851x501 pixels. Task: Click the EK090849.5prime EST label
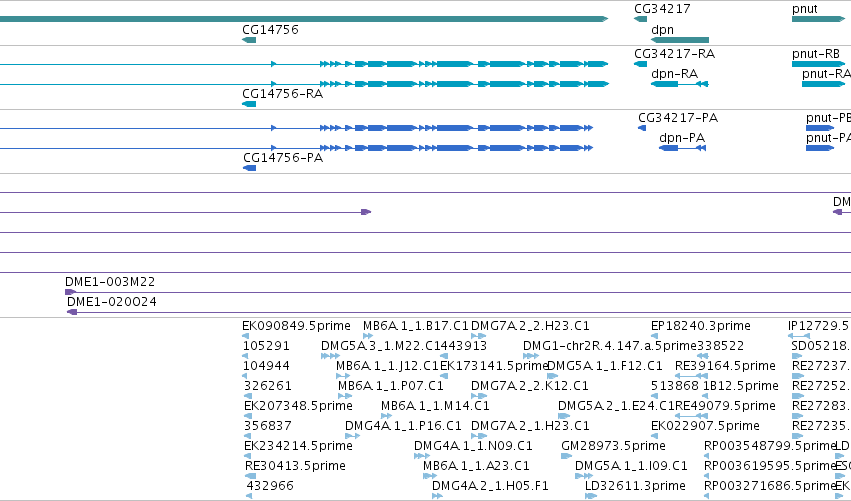(296, 326)
